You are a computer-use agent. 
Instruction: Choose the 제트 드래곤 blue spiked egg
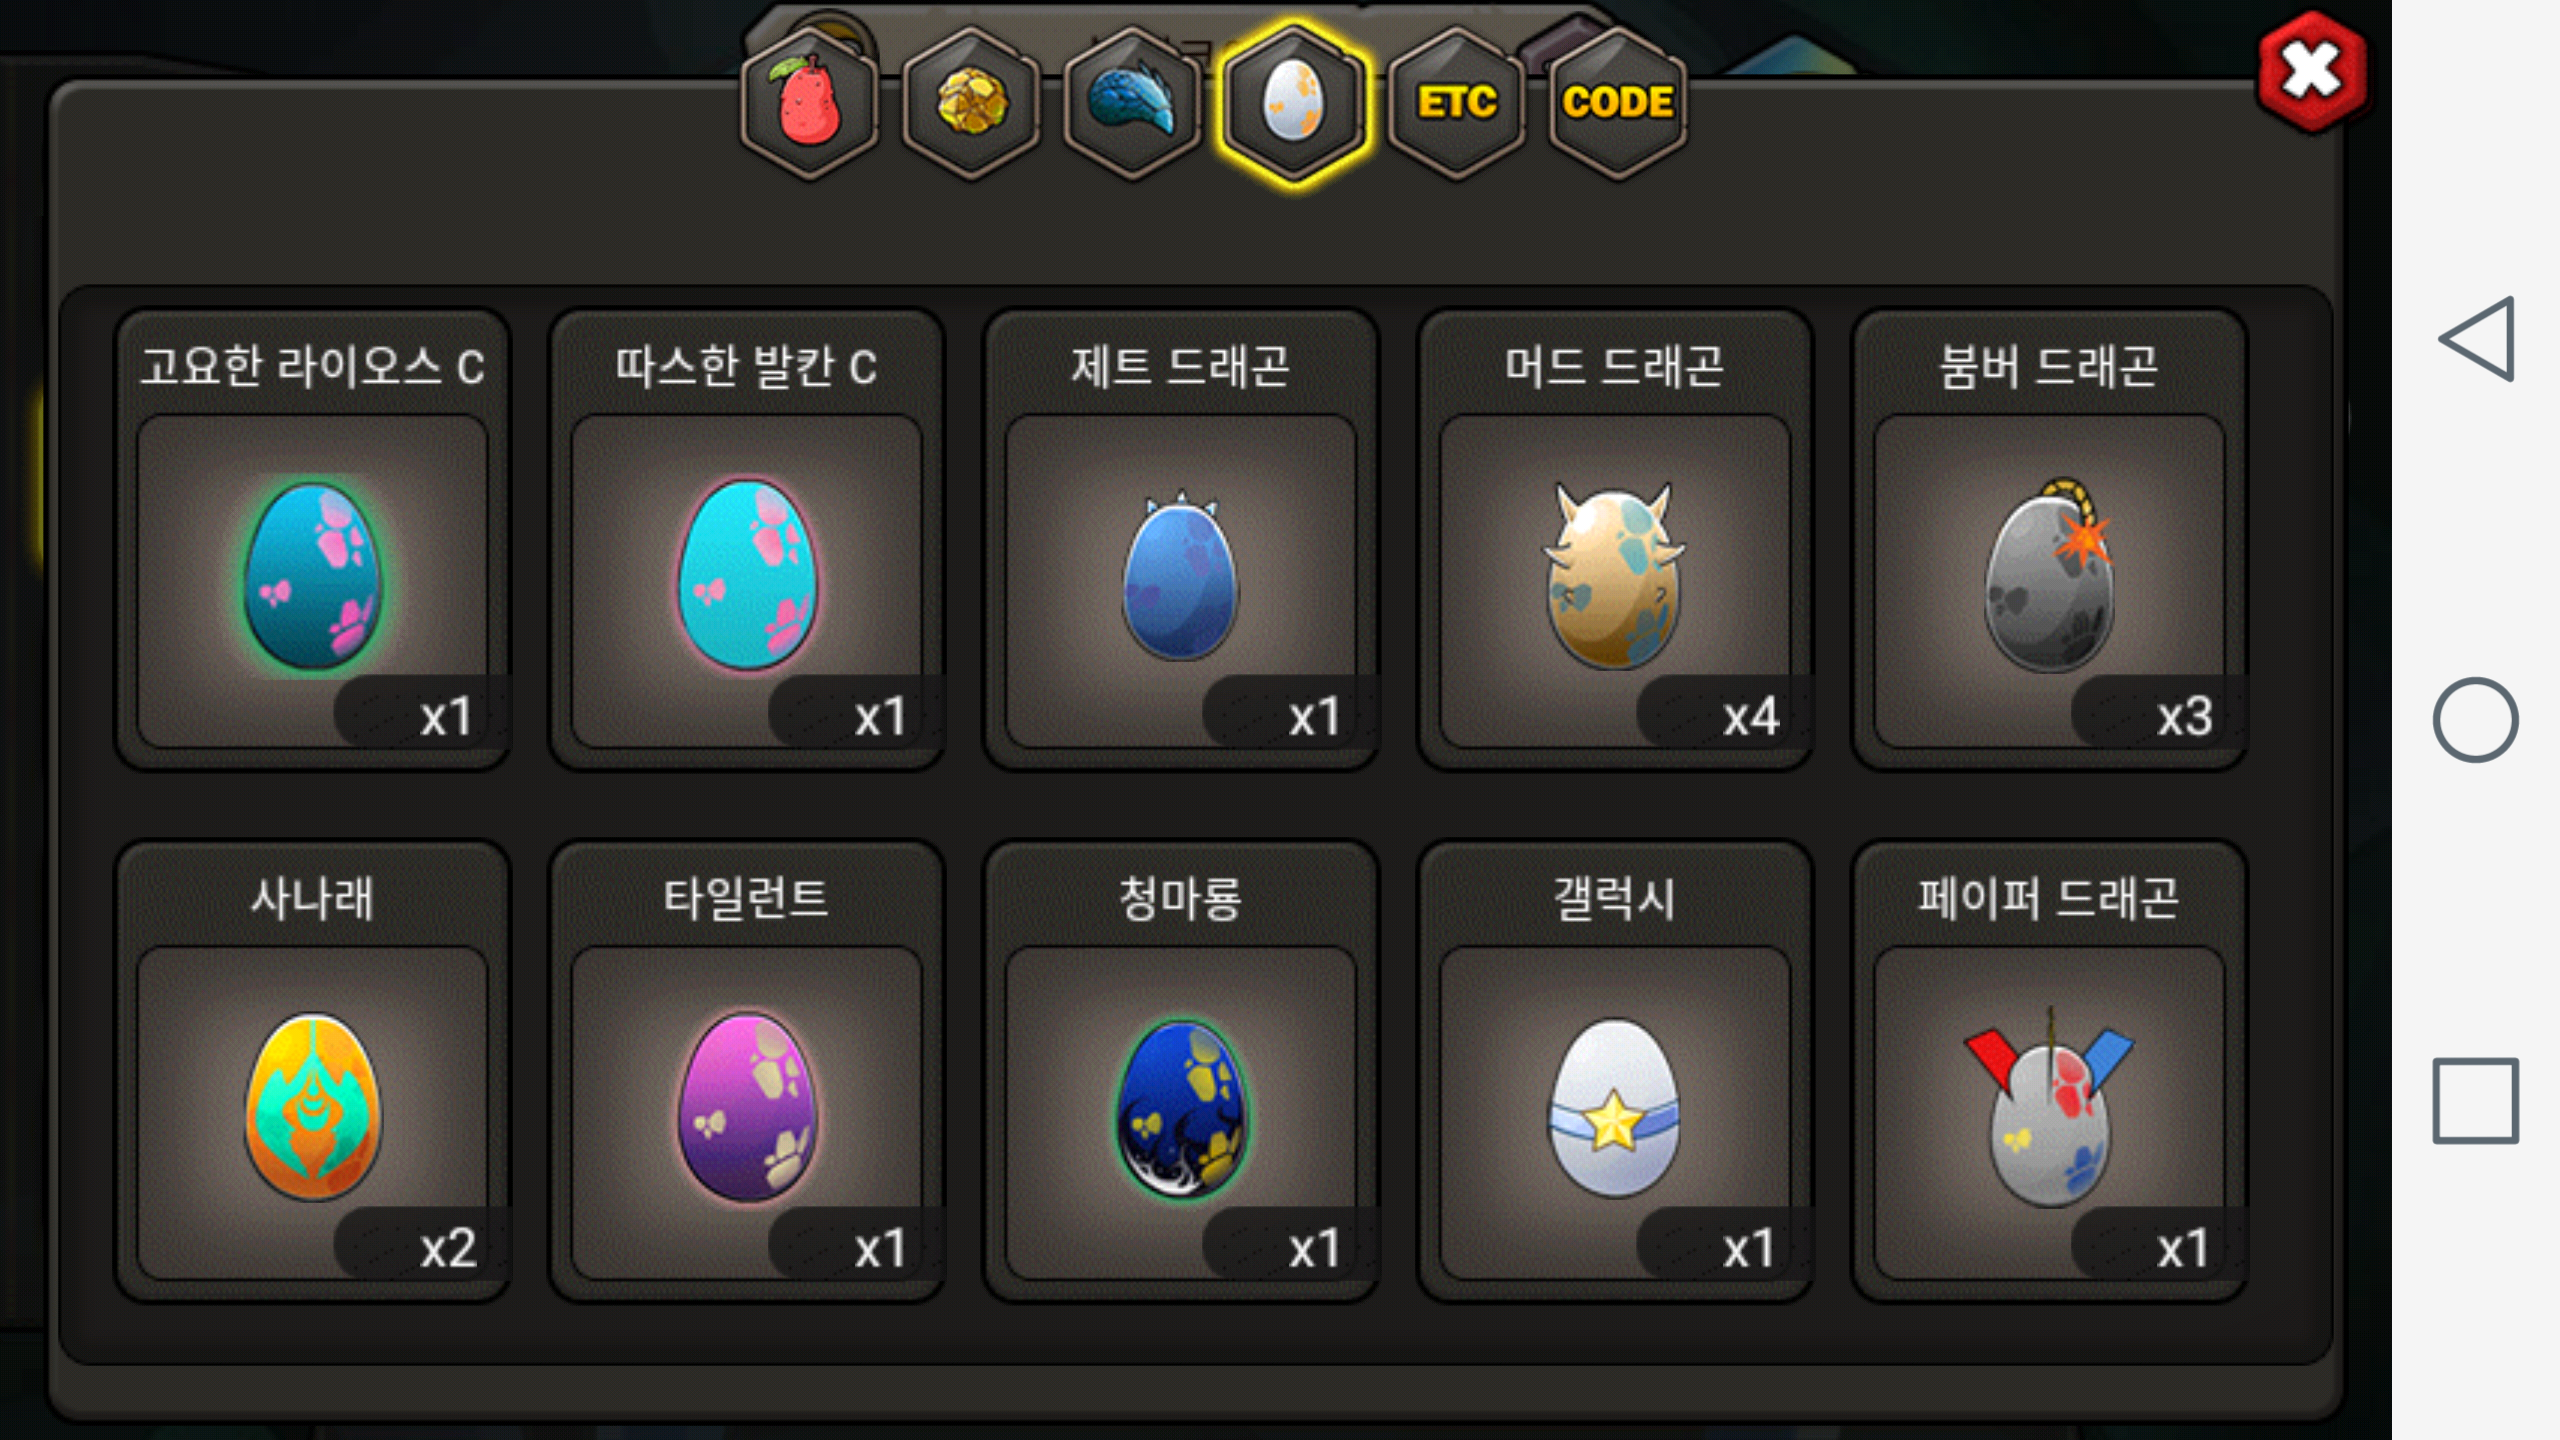(x=1181, y=540)
